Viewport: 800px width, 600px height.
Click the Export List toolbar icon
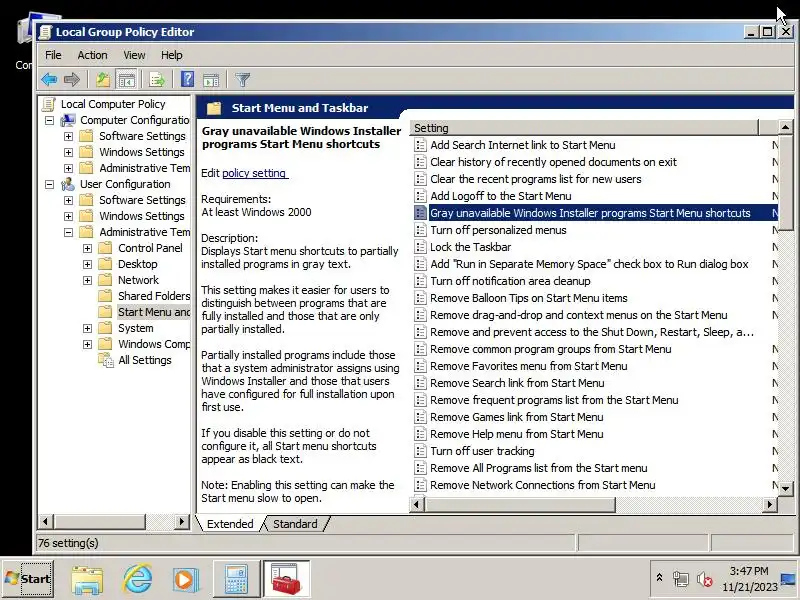[157, 80]
